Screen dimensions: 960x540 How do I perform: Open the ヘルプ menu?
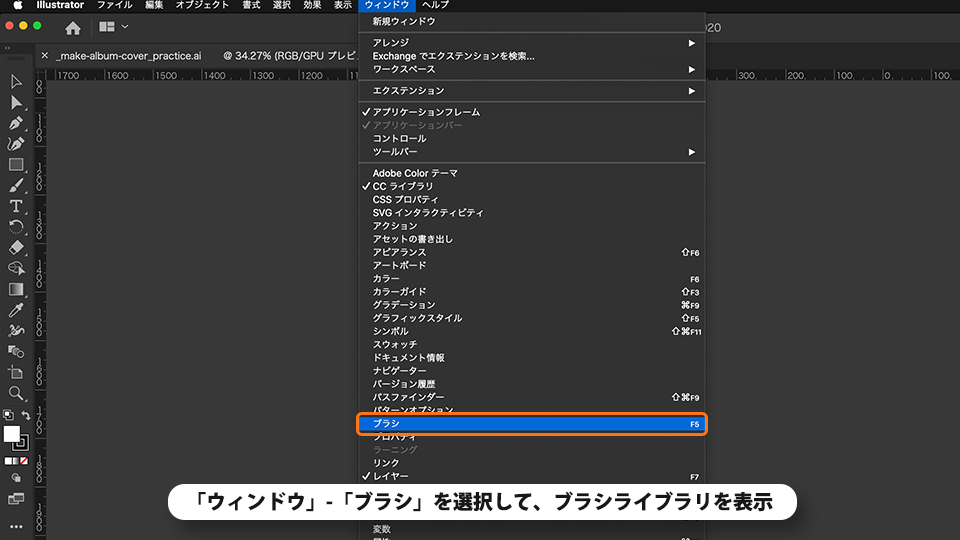(435, 5)
